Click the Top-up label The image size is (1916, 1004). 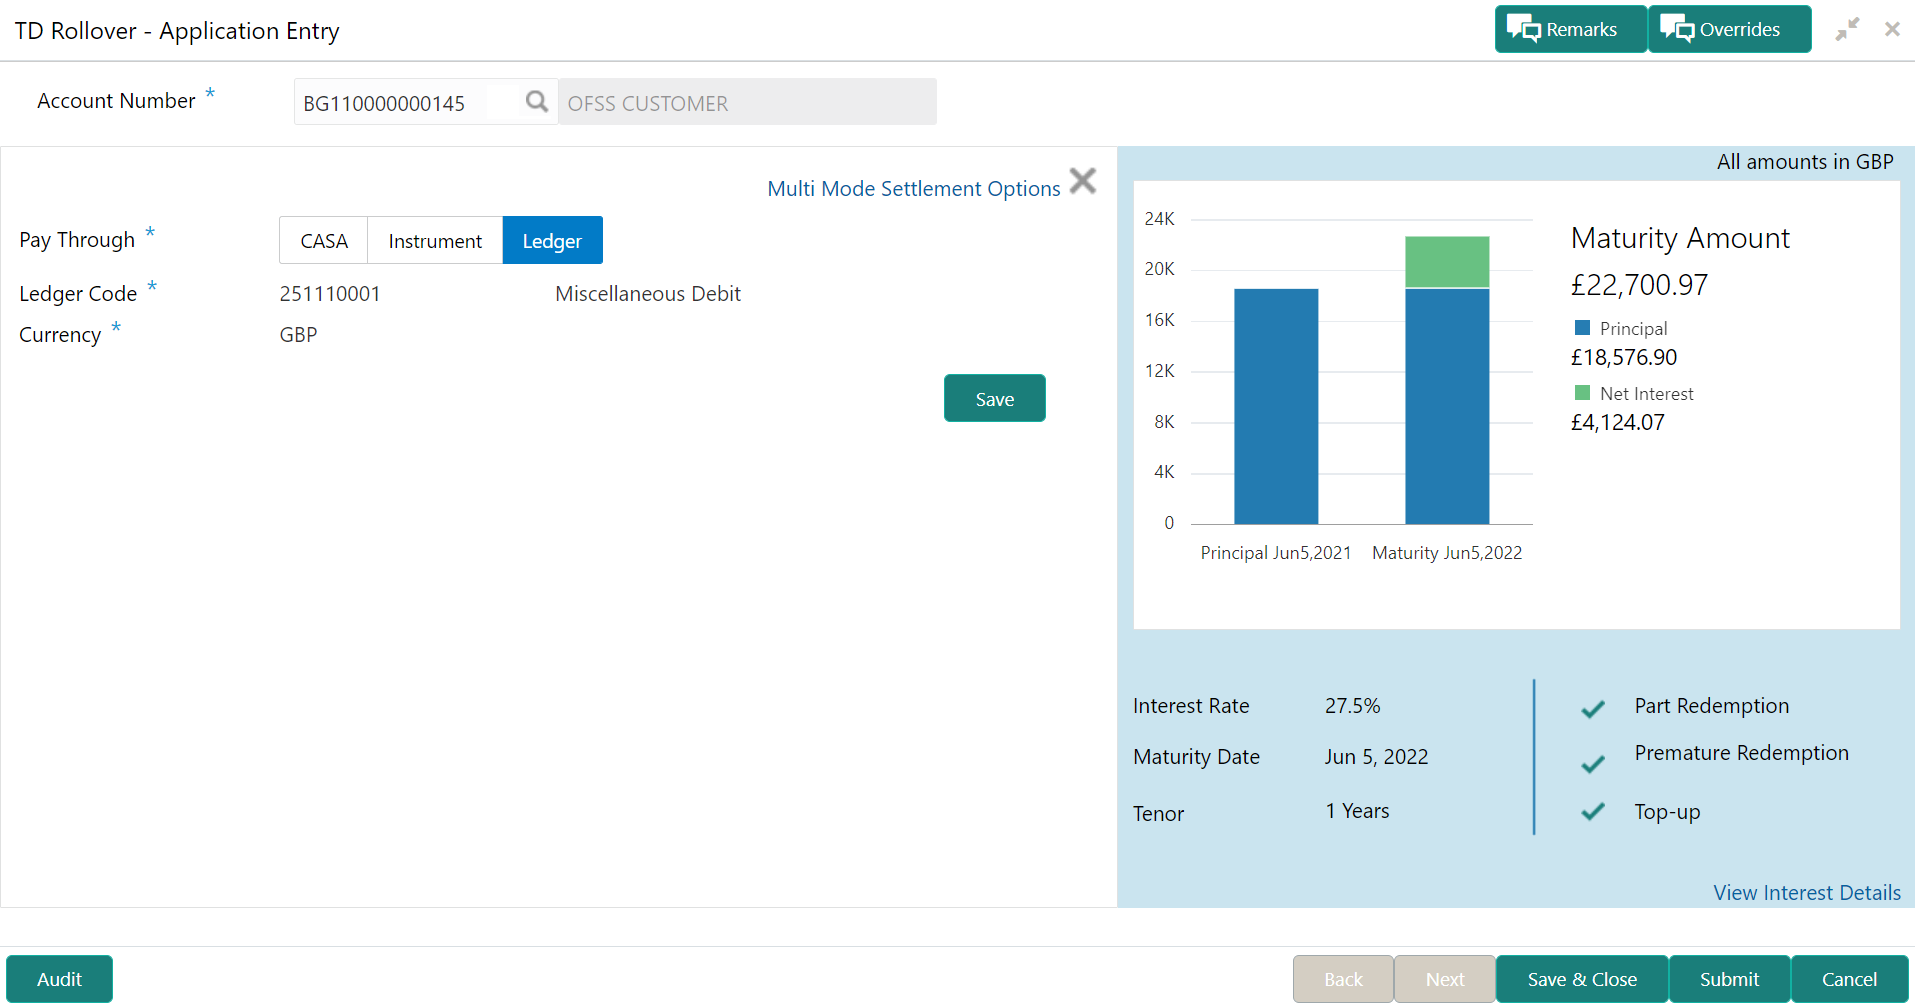pos(1668,811)
